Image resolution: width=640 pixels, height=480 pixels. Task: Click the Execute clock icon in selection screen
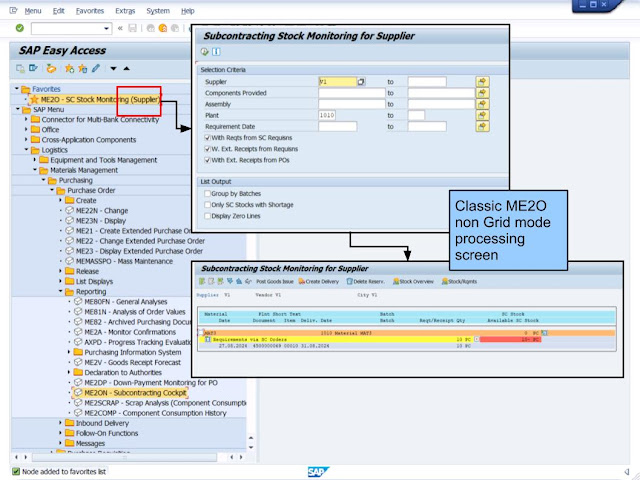click(x=204, y=52)
